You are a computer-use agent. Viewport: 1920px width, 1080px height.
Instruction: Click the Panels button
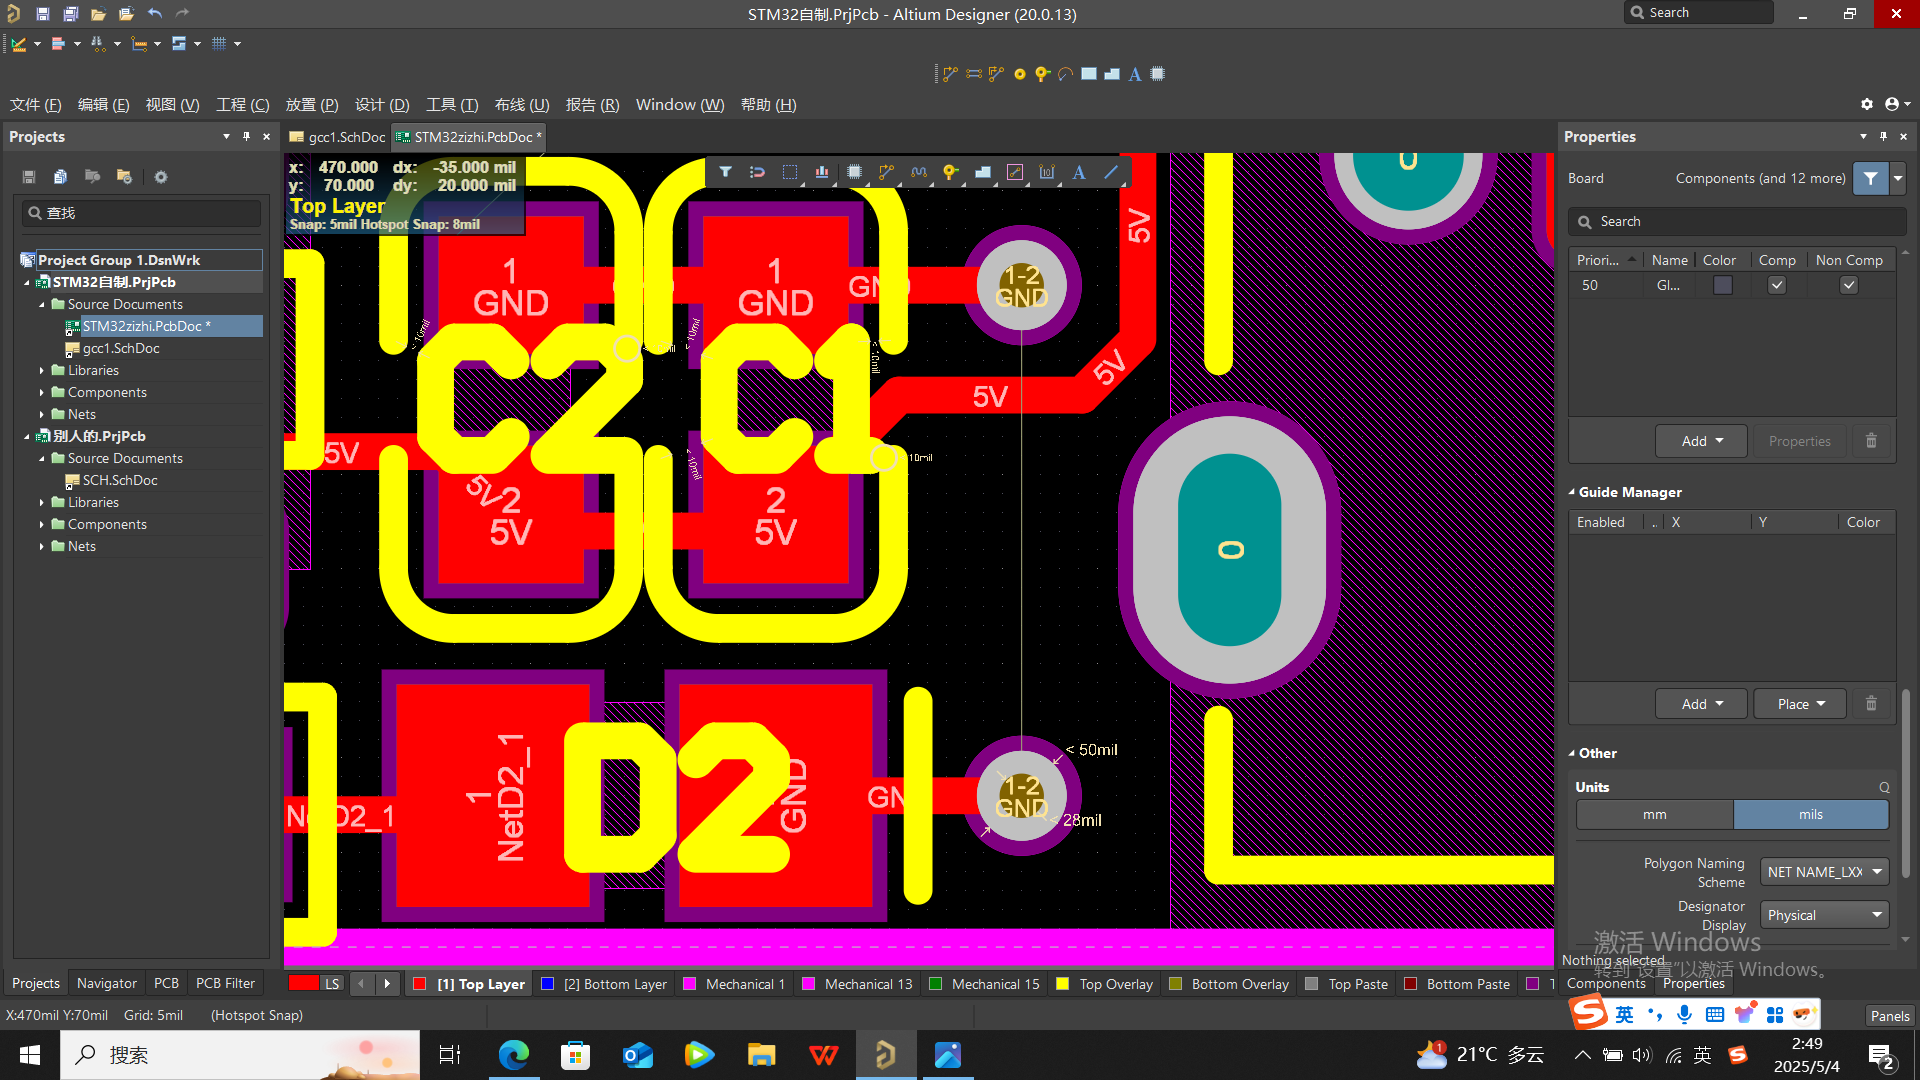[x=1889, y=1015]
